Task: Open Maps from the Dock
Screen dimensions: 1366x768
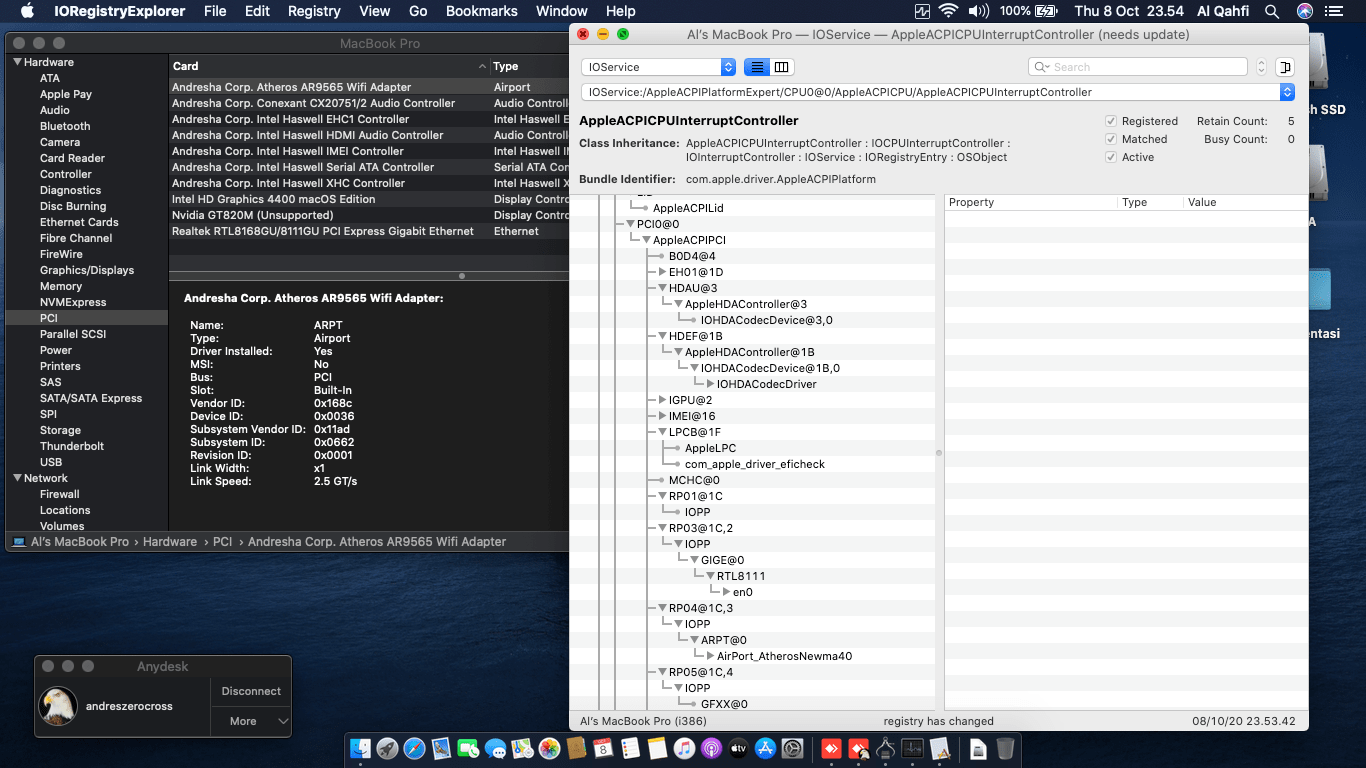Action: [x=522, y=748]
